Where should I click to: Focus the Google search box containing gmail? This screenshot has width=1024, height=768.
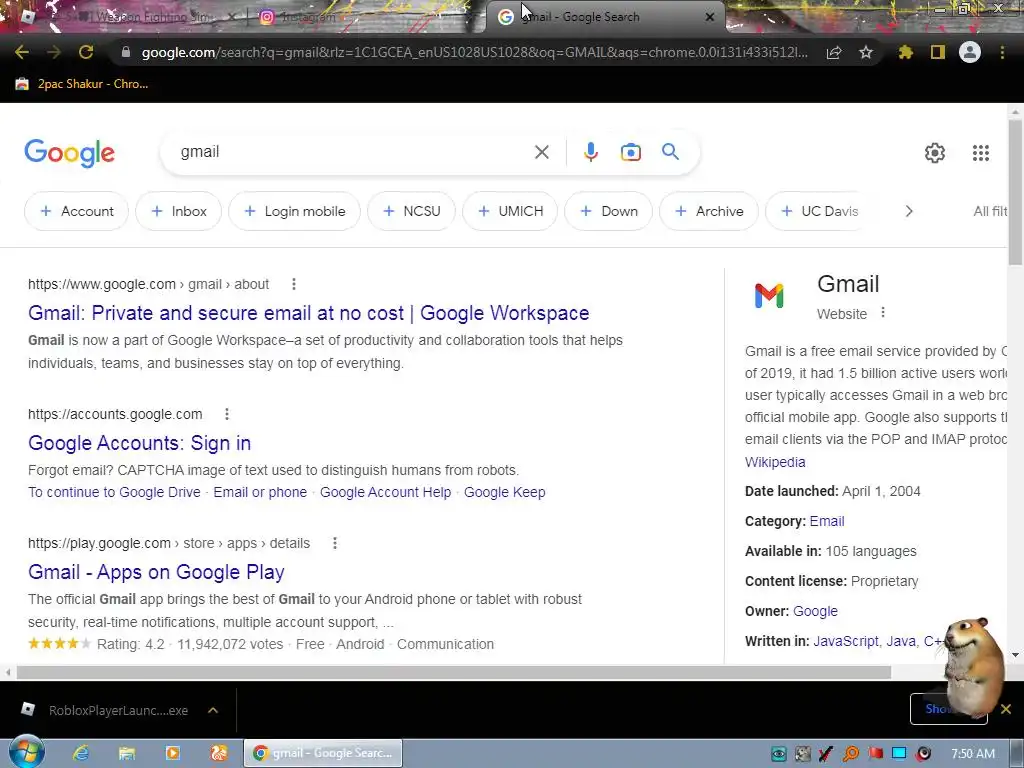(353, 152)
